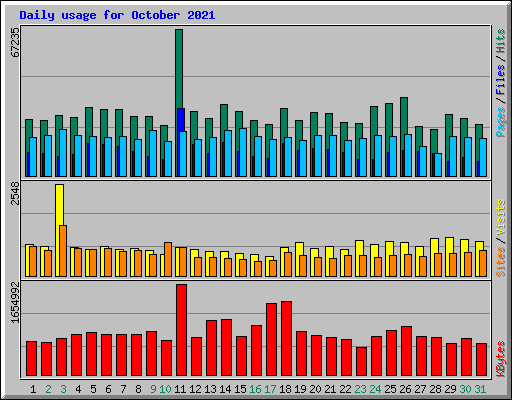Click the 'Hits' legend label

(500, 41)
